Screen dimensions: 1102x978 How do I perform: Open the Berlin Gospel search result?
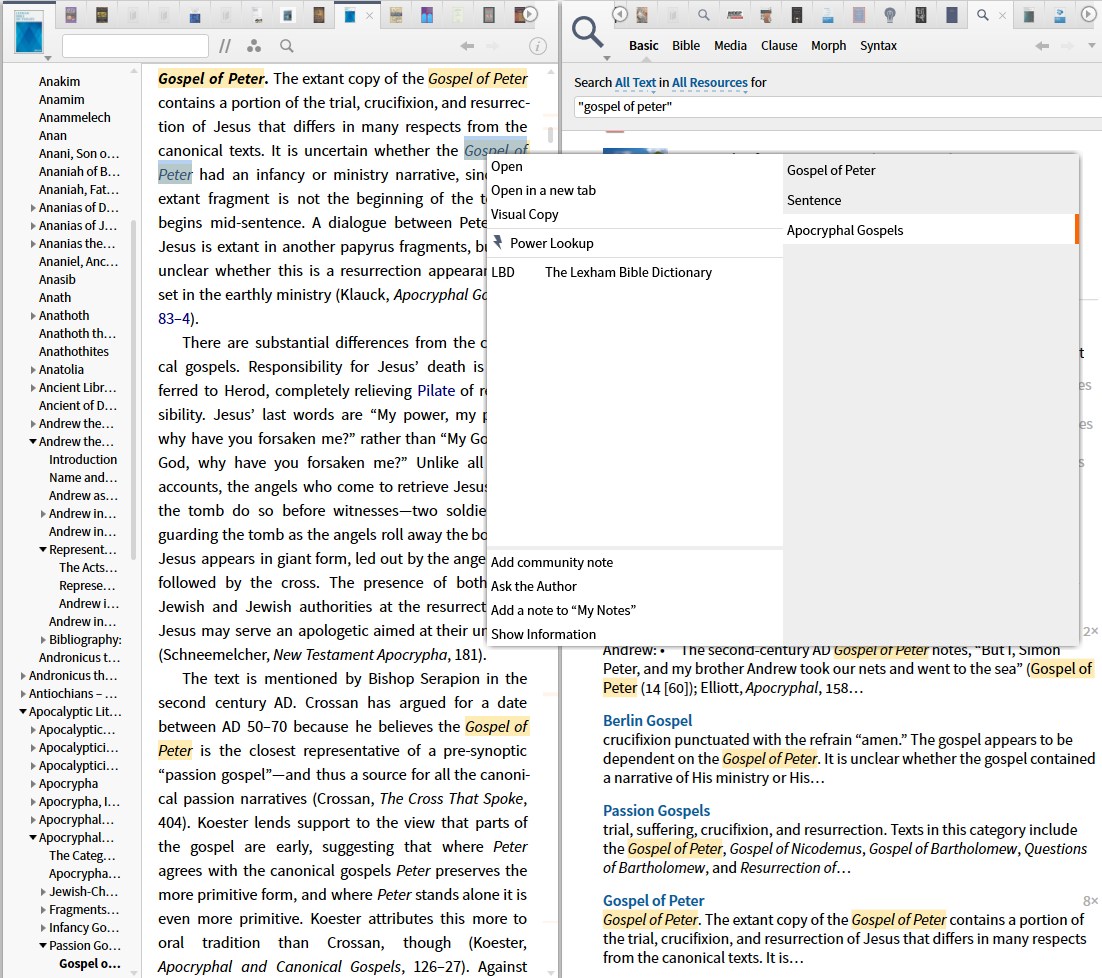[647, 721]
